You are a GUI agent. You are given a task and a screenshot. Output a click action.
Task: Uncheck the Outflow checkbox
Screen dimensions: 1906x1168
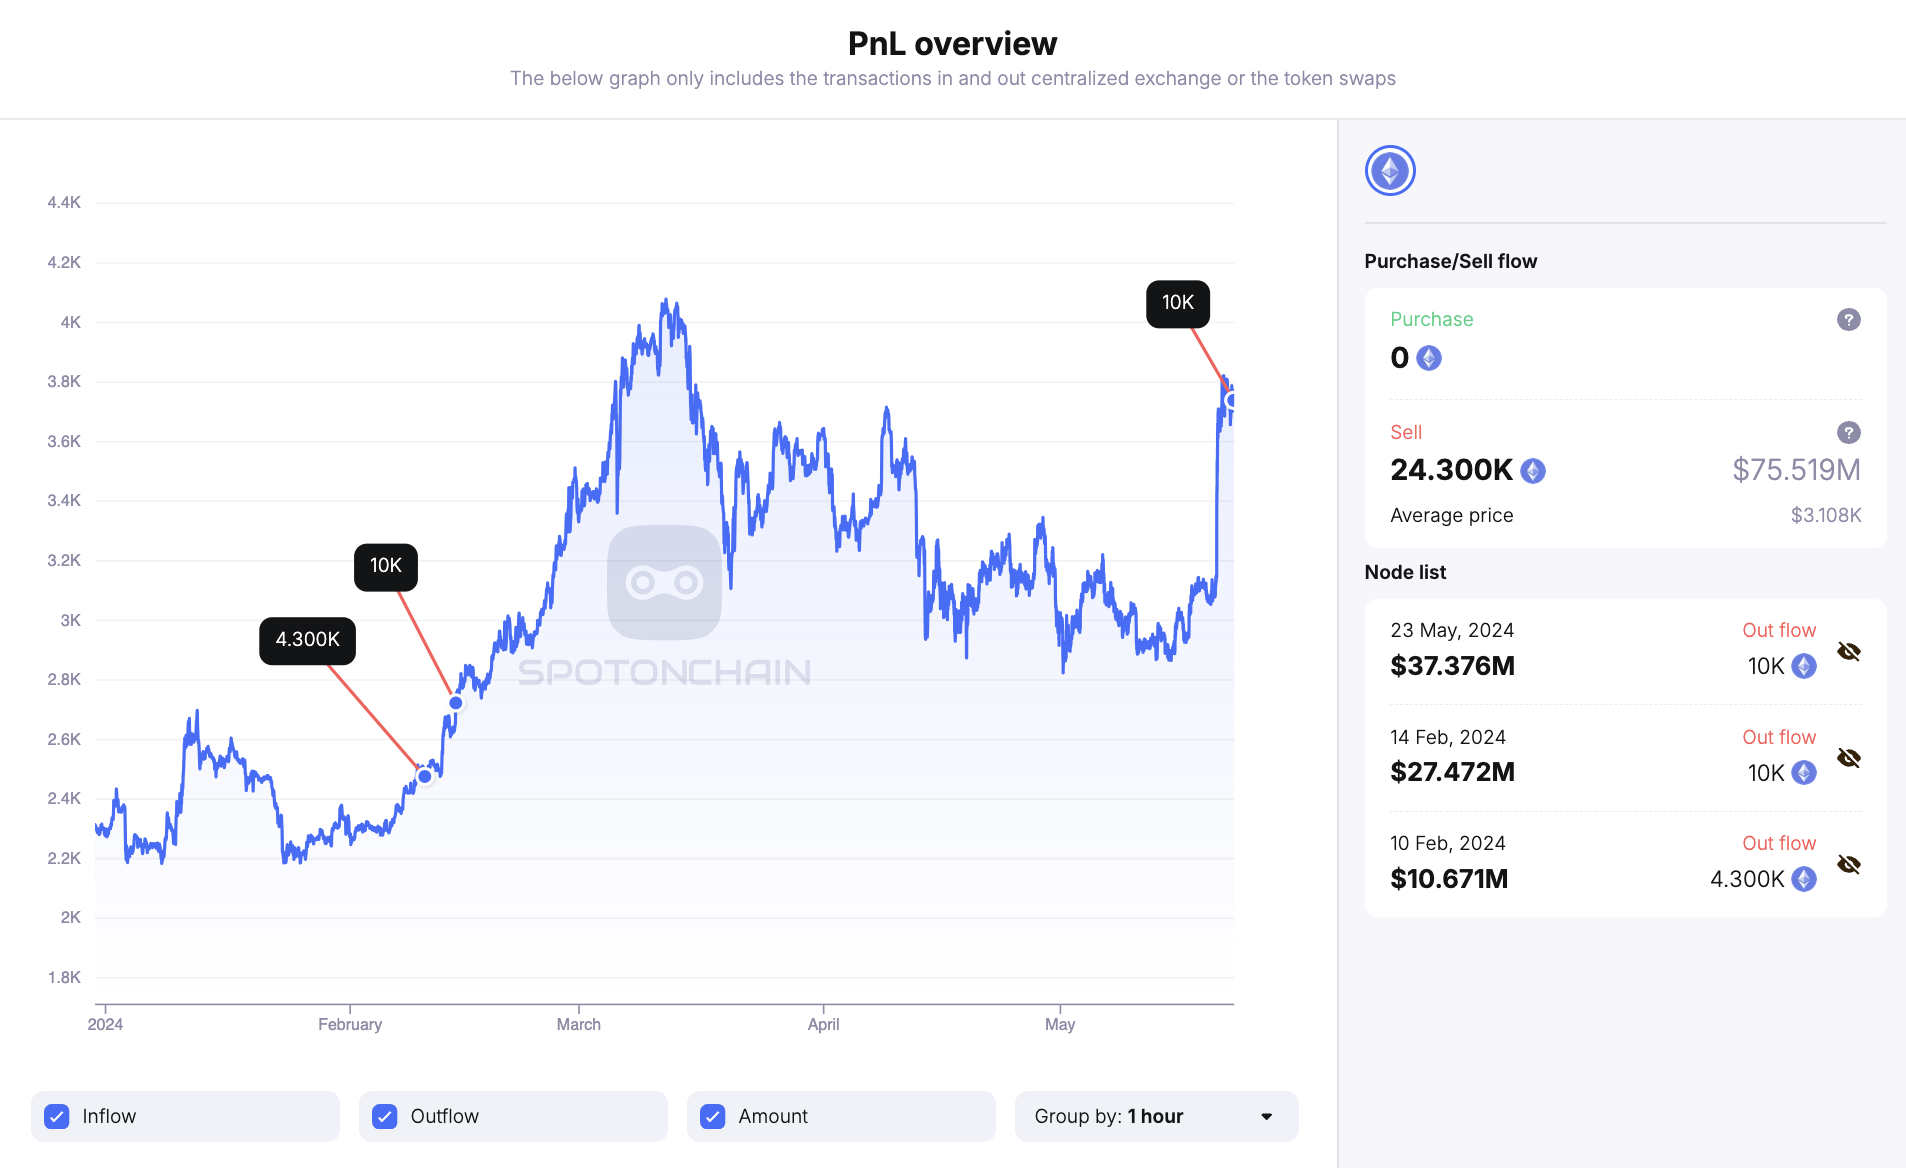pyautogui.click(x=385, y=1117)
